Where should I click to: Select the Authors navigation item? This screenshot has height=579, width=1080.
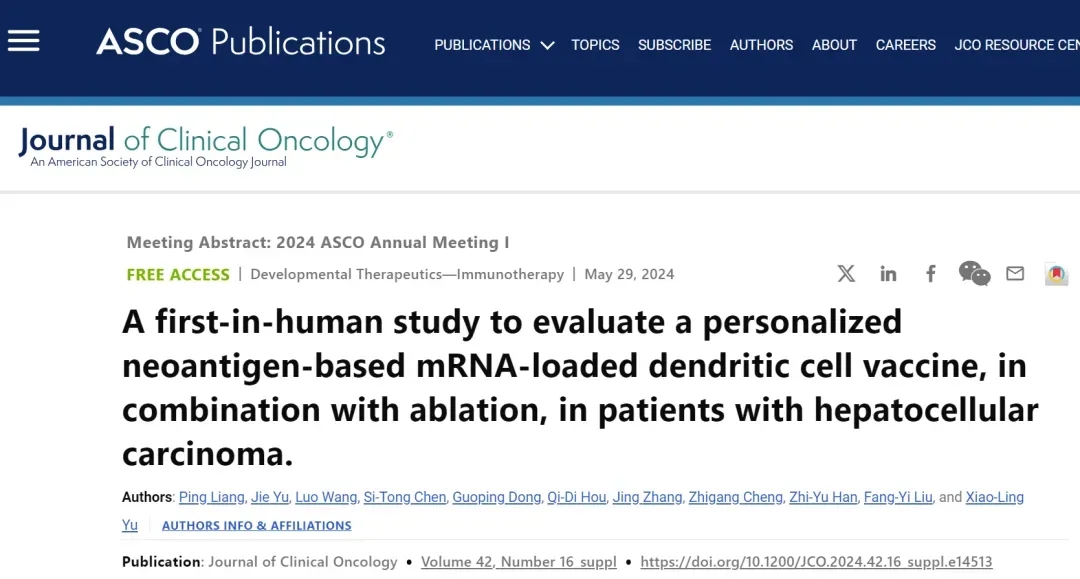click(761, 45)
